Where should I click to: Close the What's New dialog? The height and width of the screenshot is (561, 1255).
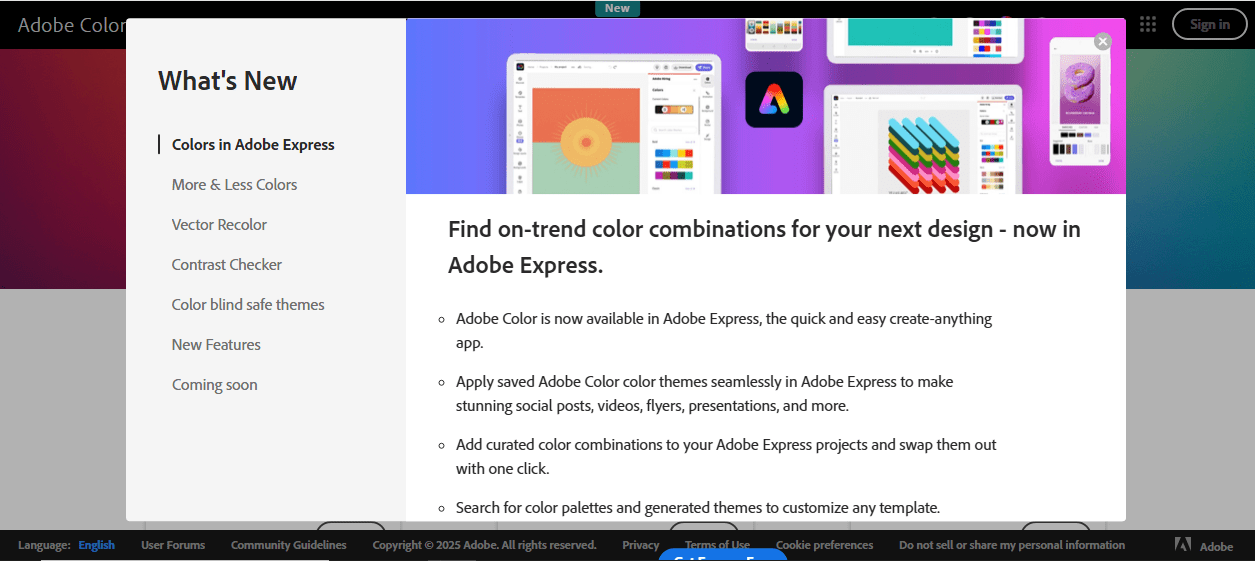click(x=1102, y=41)
